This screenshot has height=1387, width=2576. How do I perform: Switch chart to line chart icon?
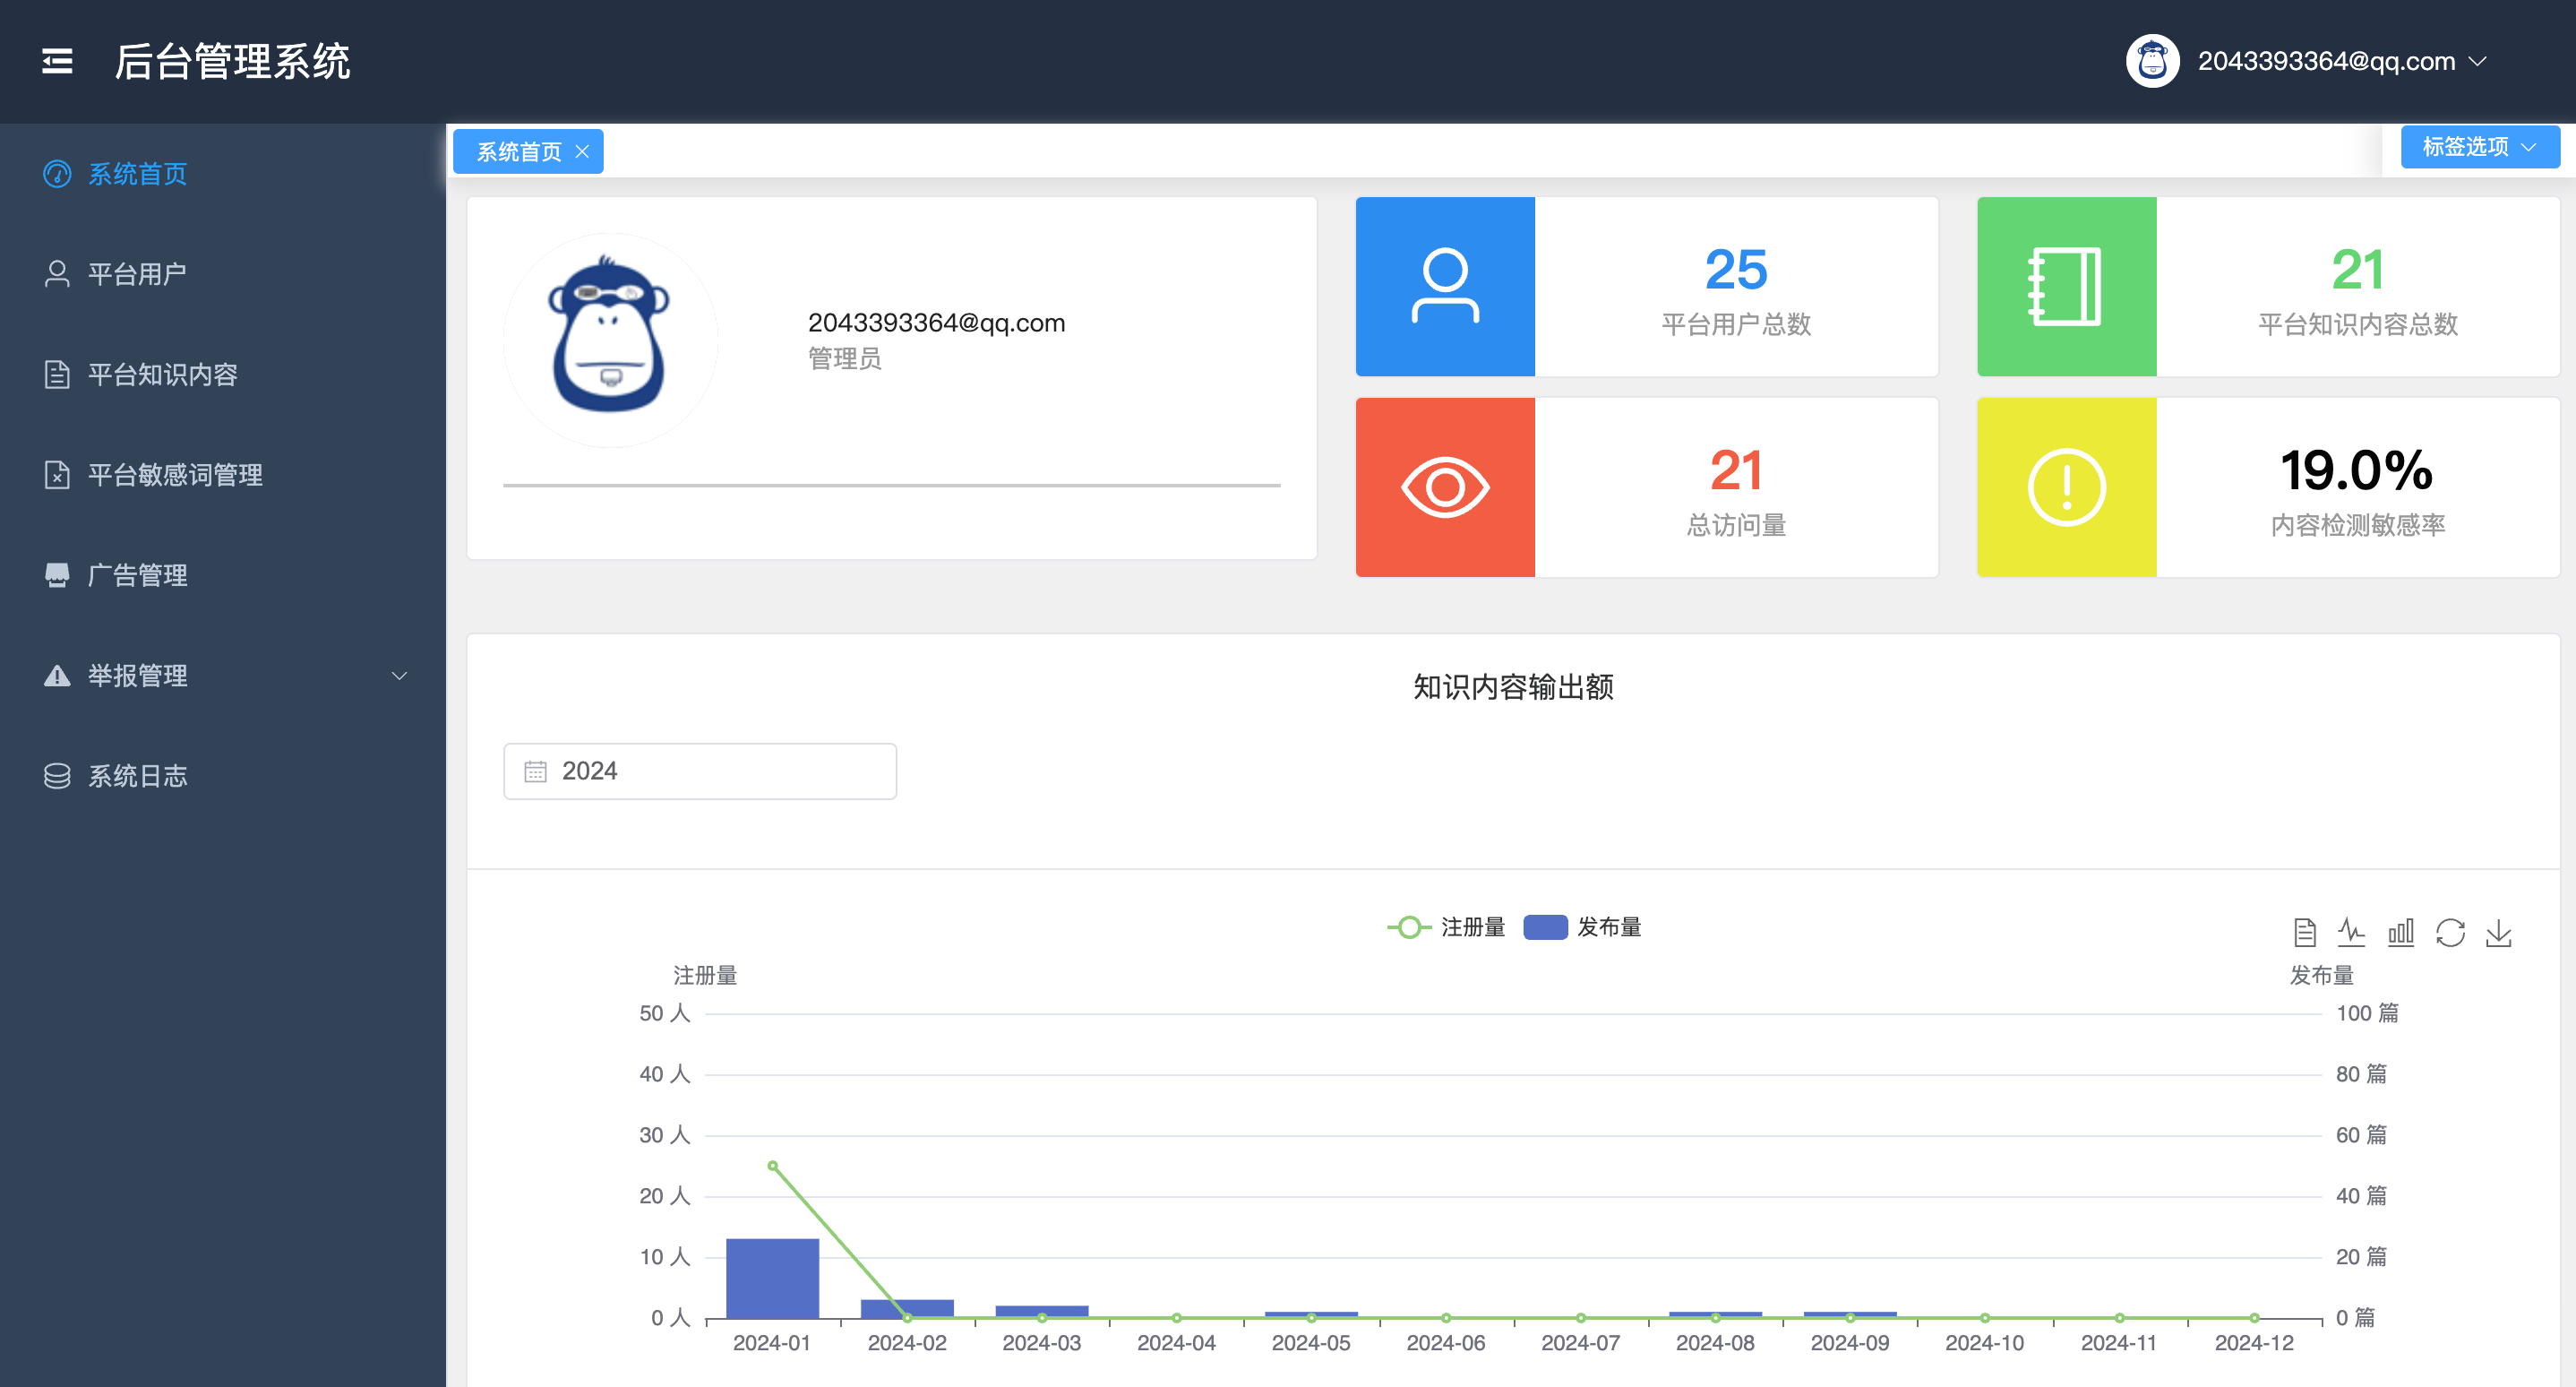pos(2352,932)
